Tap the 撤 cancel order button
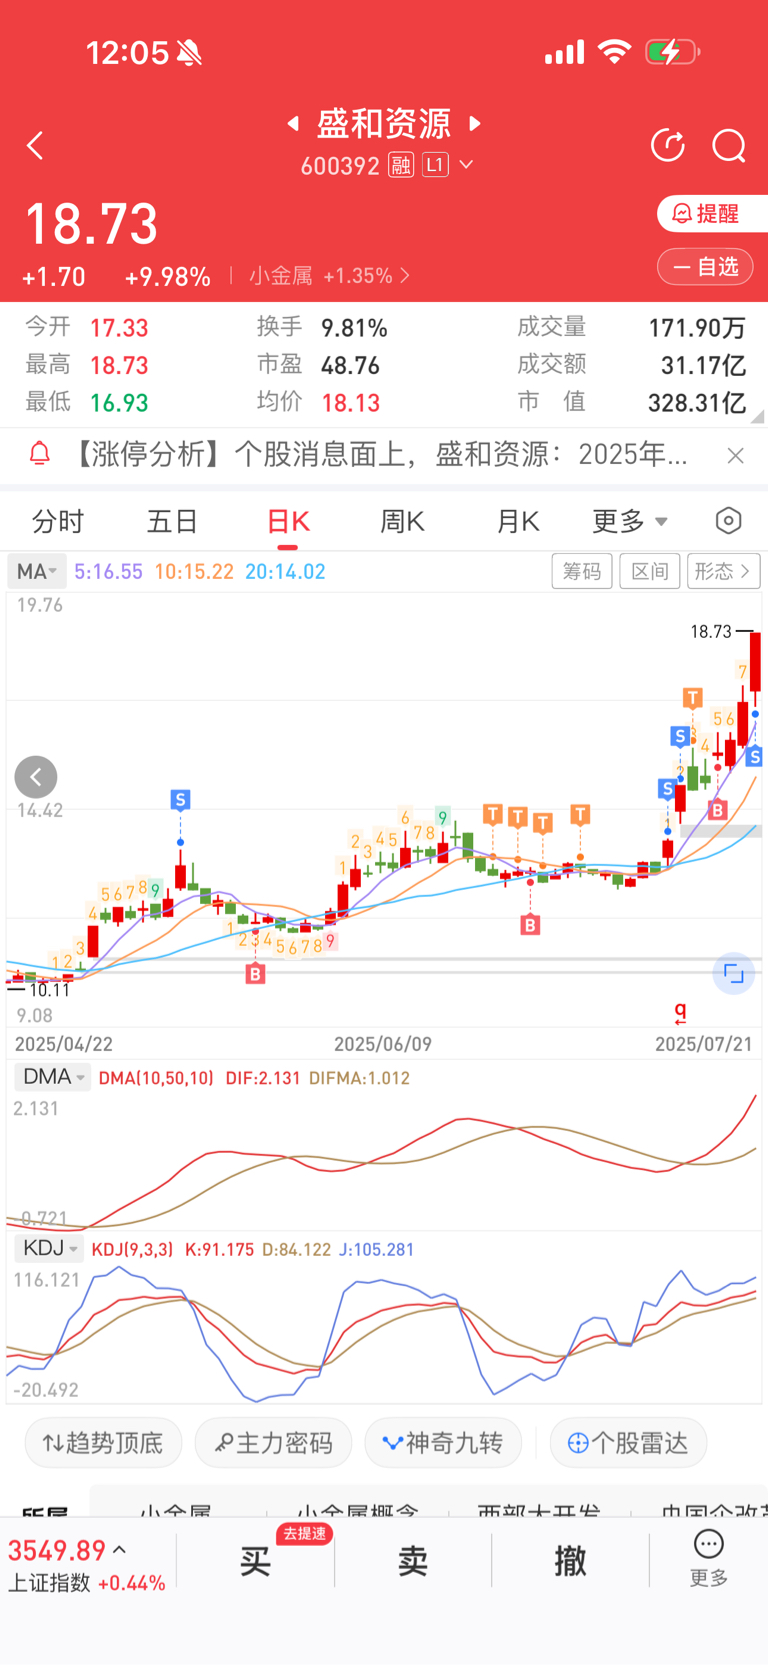Screen dimensions: 768x1665 point(570,1561)
